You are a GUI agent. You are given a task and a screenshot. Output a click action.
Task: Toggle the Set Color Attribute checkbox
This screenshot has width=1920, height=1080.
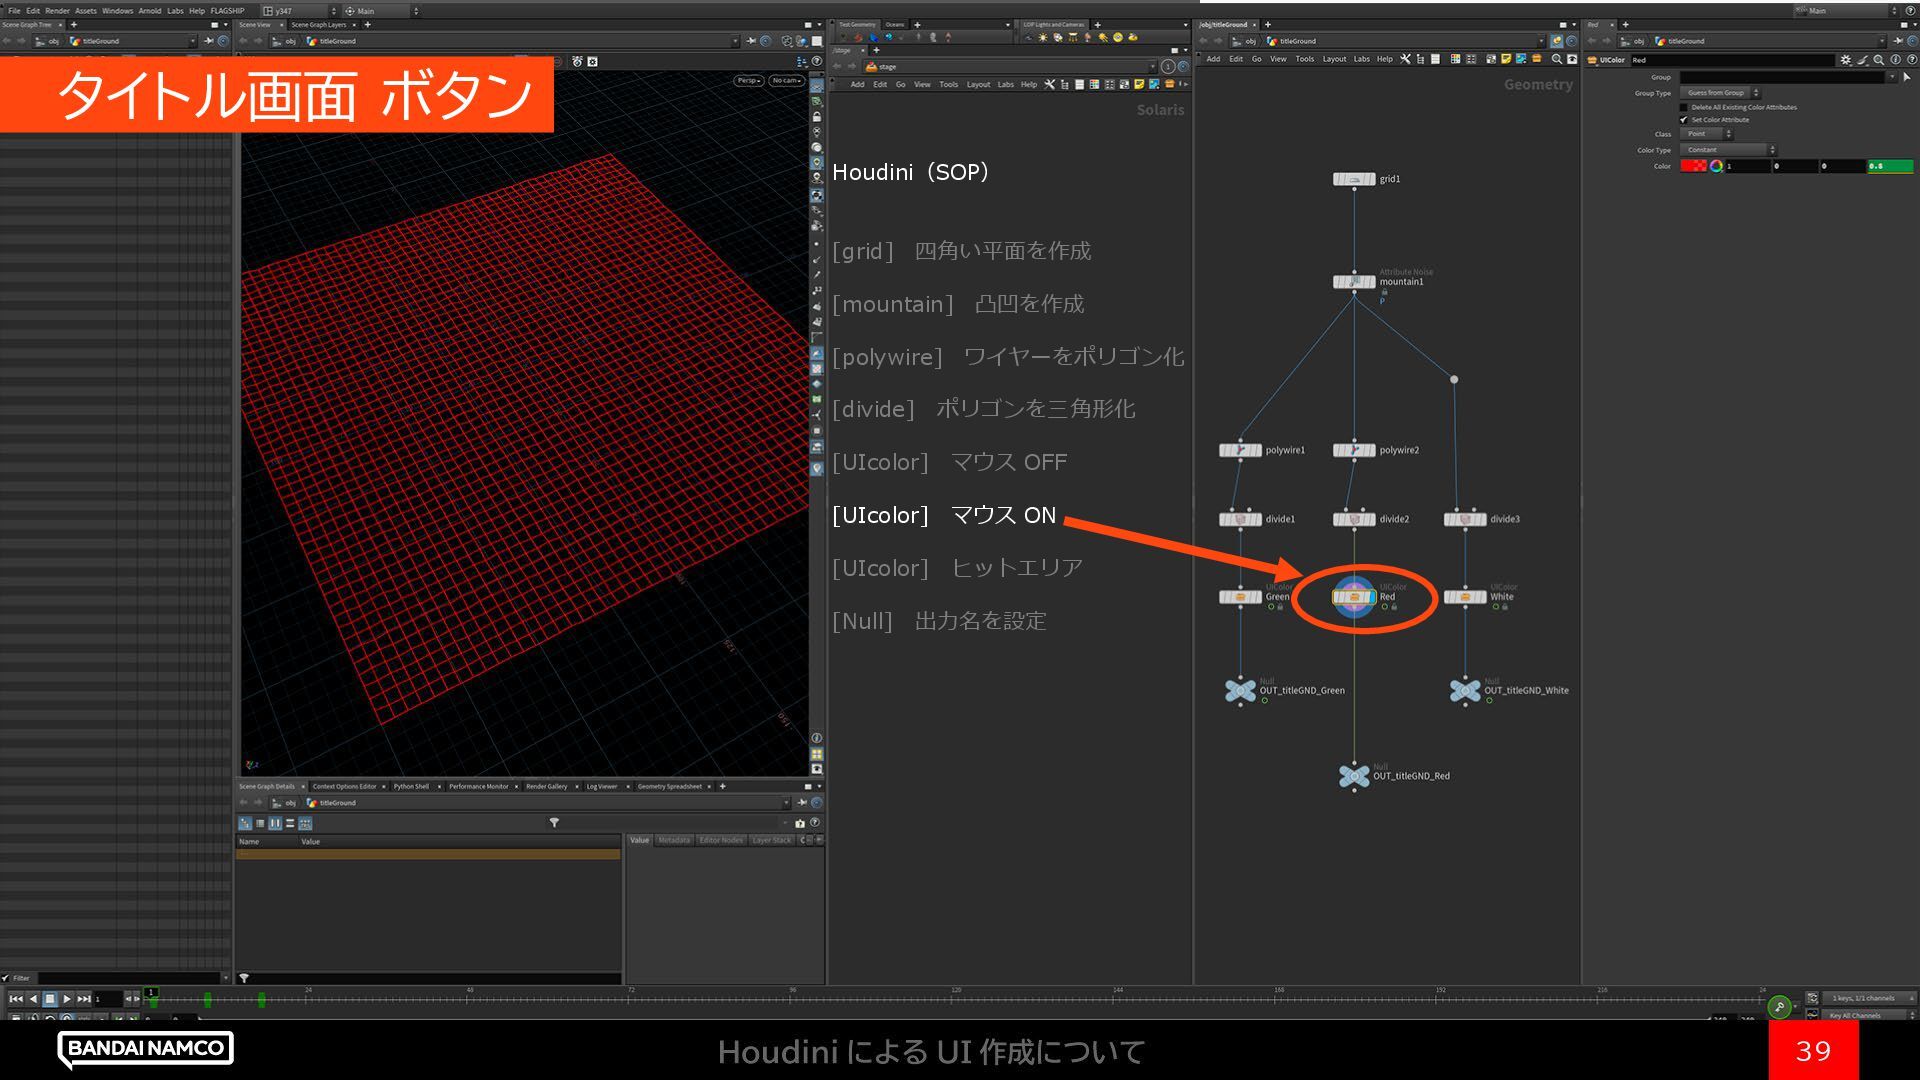point(1684,120)
